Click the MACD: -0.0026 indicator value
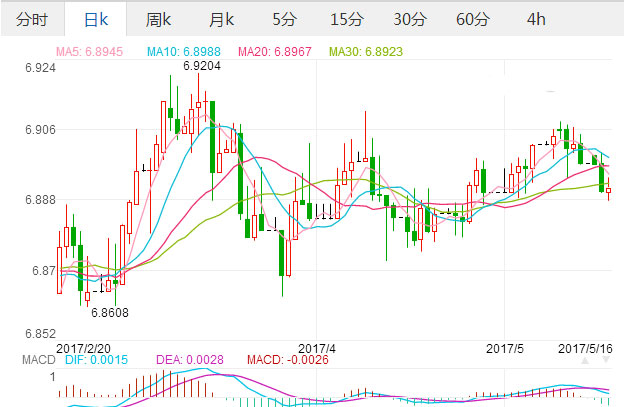Image resolution: width=624 pixels, height=407 pixels. 288,360
